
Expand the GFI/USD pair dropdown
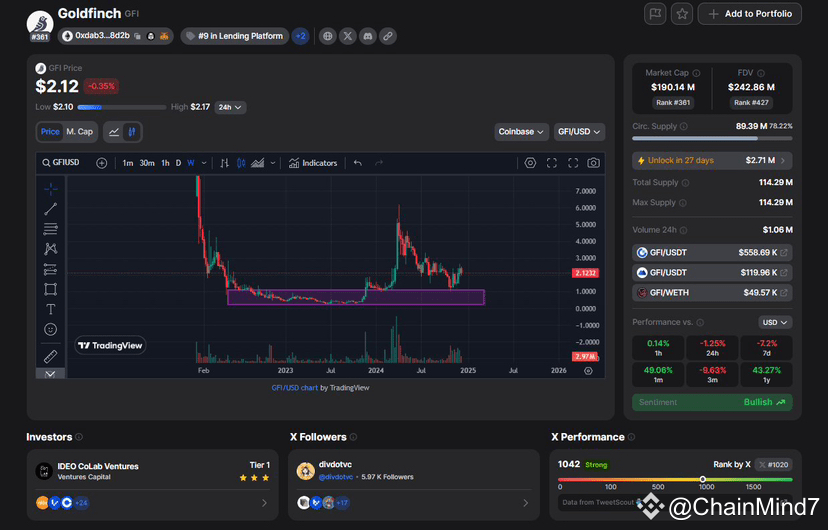(581, 132)
